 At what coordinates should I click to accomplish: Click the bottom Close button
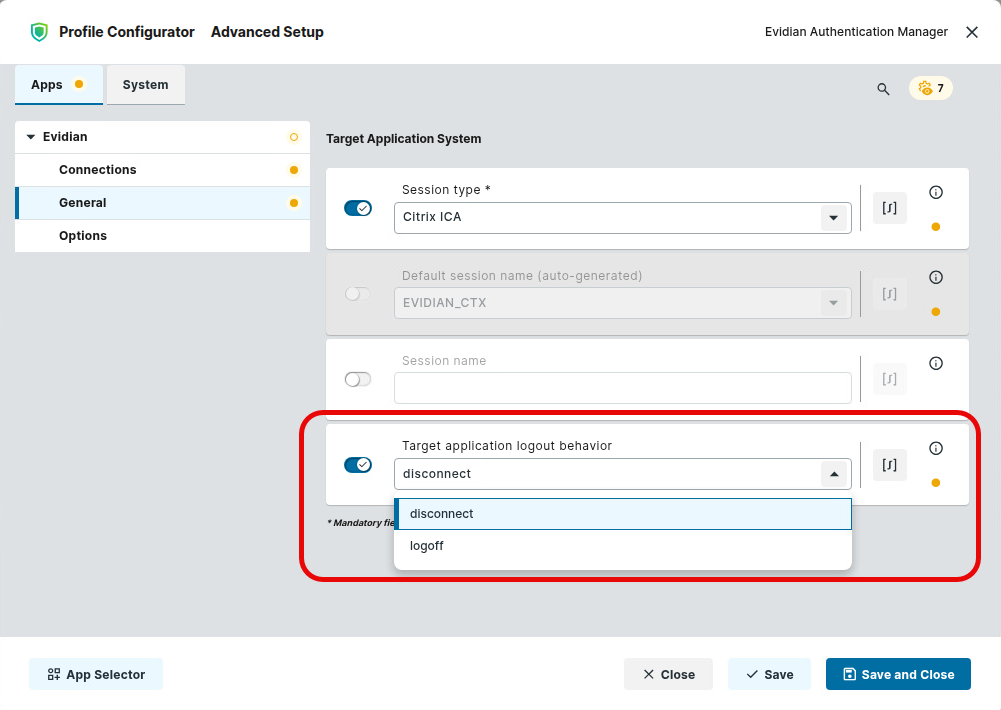click(668, 674)
